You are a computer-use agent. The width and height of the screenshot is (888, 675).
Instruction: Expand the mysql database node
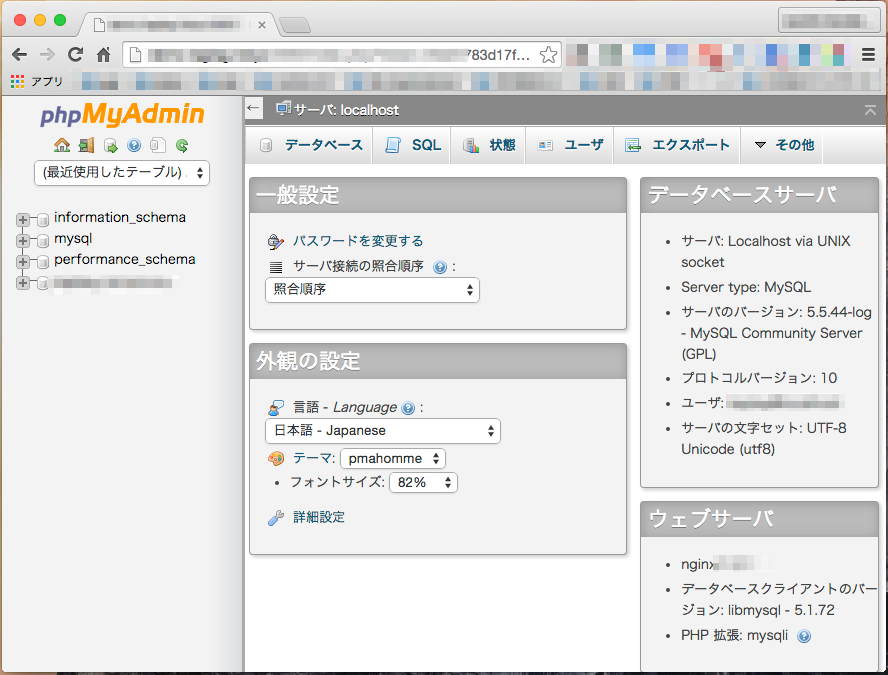pos(23,241)
